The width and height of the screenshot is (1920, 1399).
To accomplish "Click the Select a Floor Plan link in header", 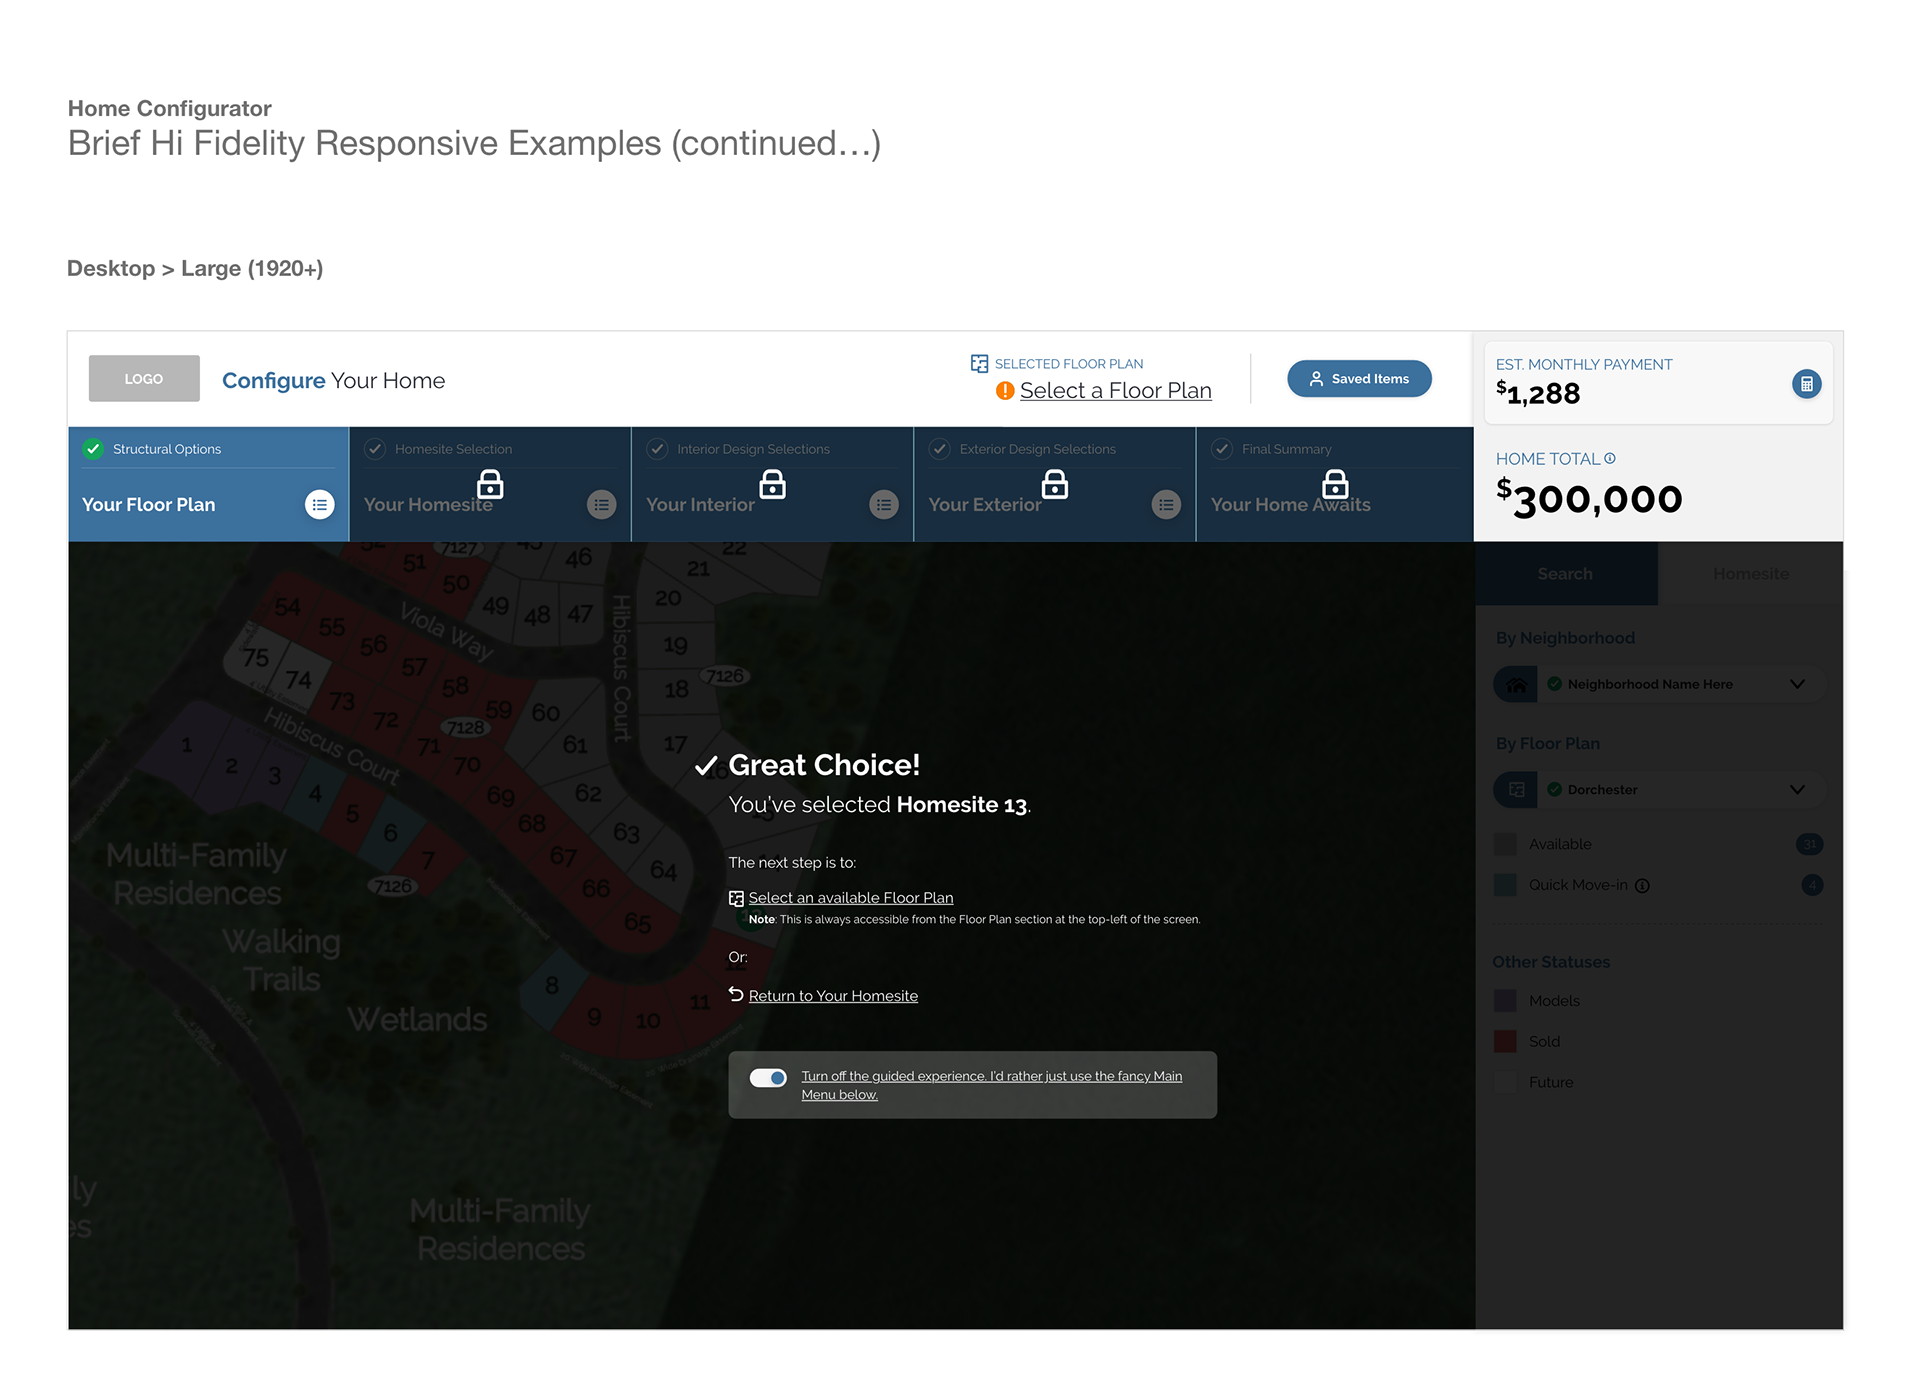I will click(1116, 391).
